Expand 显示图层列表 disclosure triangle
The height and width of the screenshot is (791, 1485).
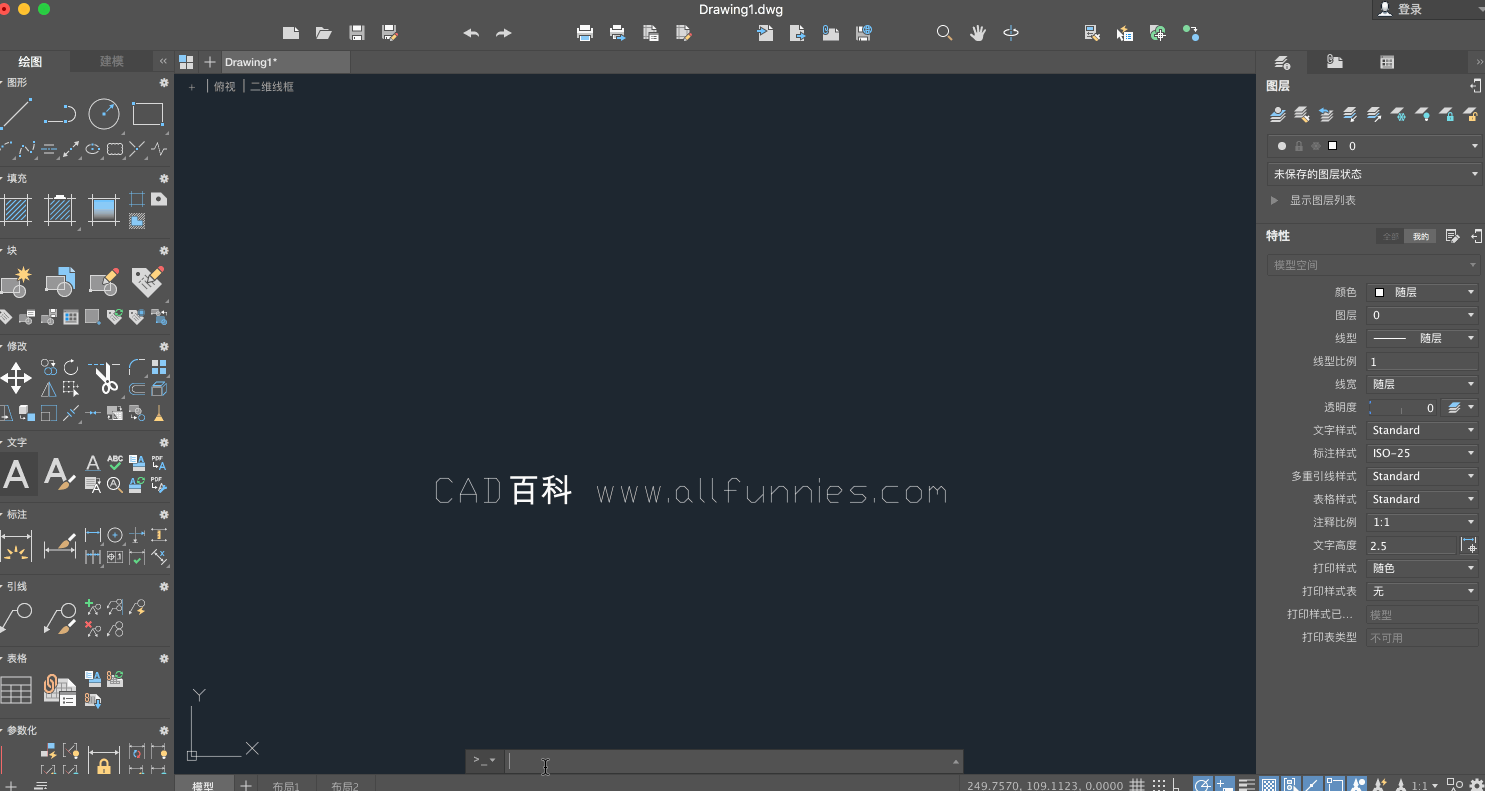tap(1274, 200)
